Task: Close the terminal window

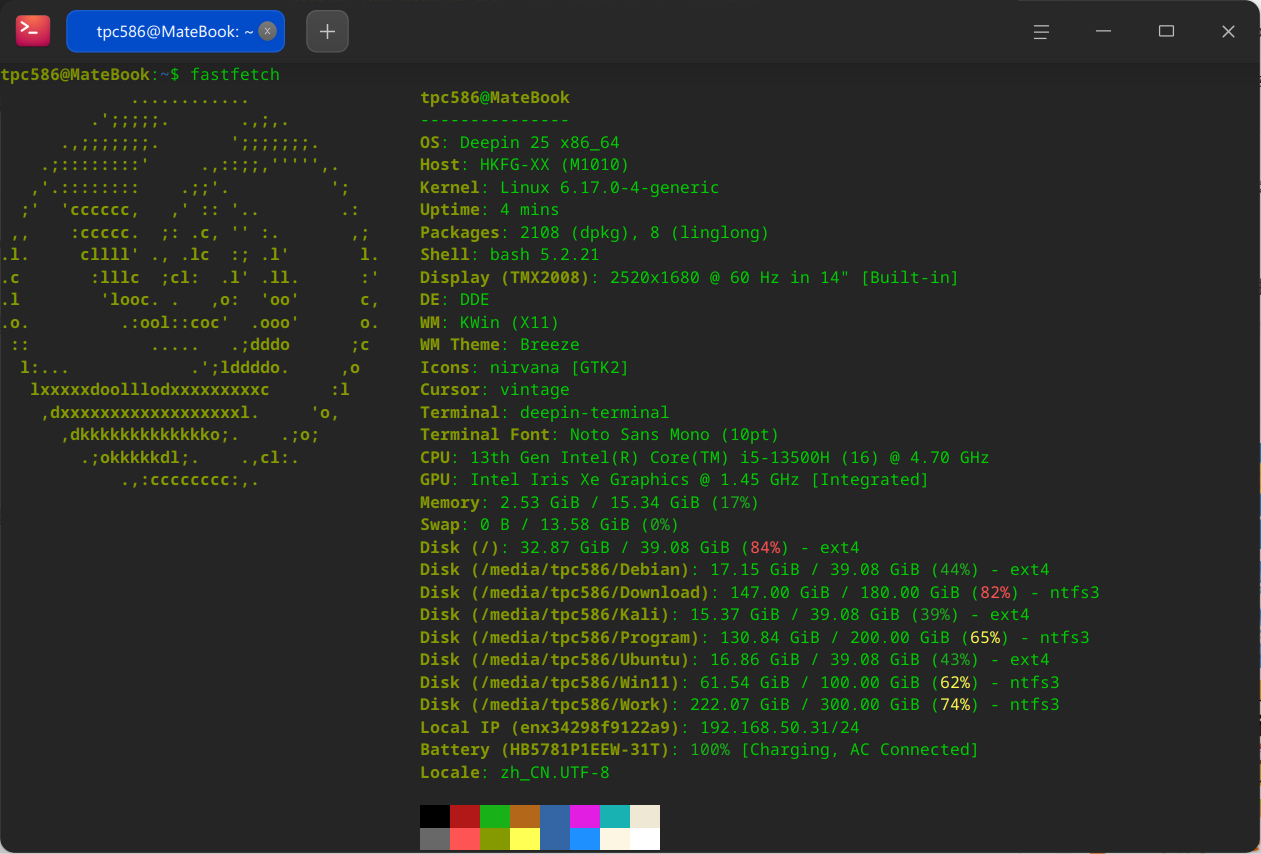Action: point(1229,32)
